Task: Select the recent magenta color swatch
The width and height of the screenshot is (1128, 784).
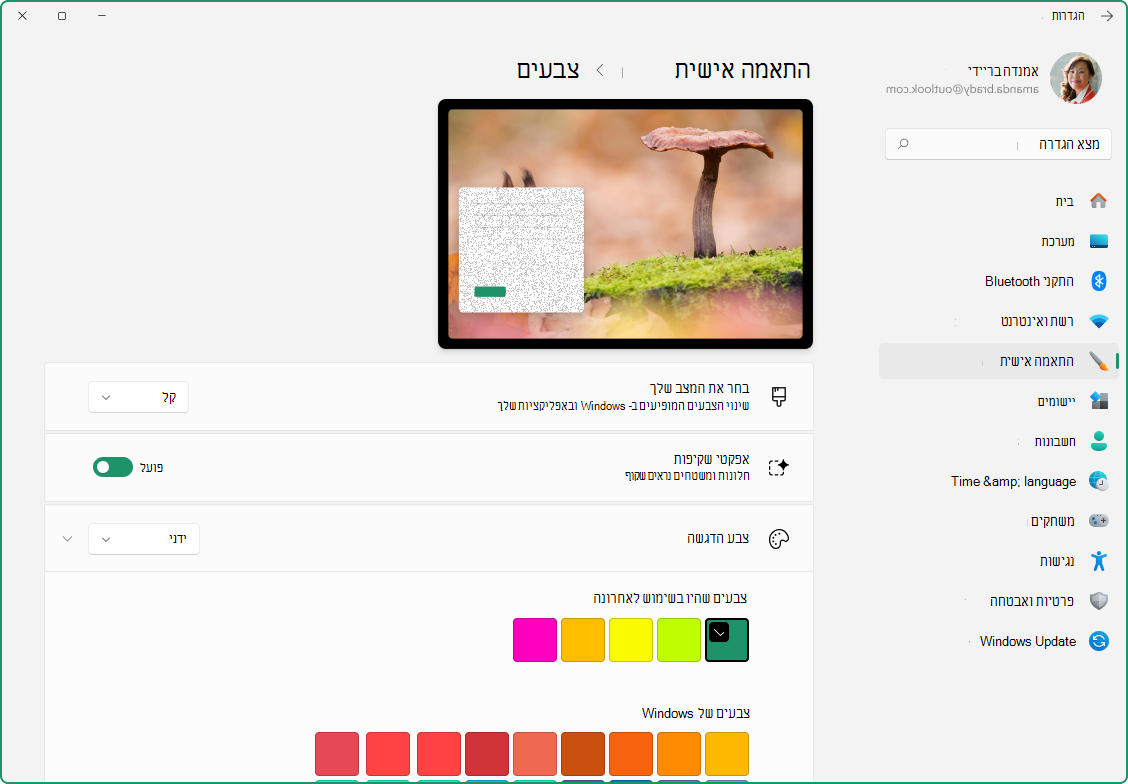Action: [535, 640]
